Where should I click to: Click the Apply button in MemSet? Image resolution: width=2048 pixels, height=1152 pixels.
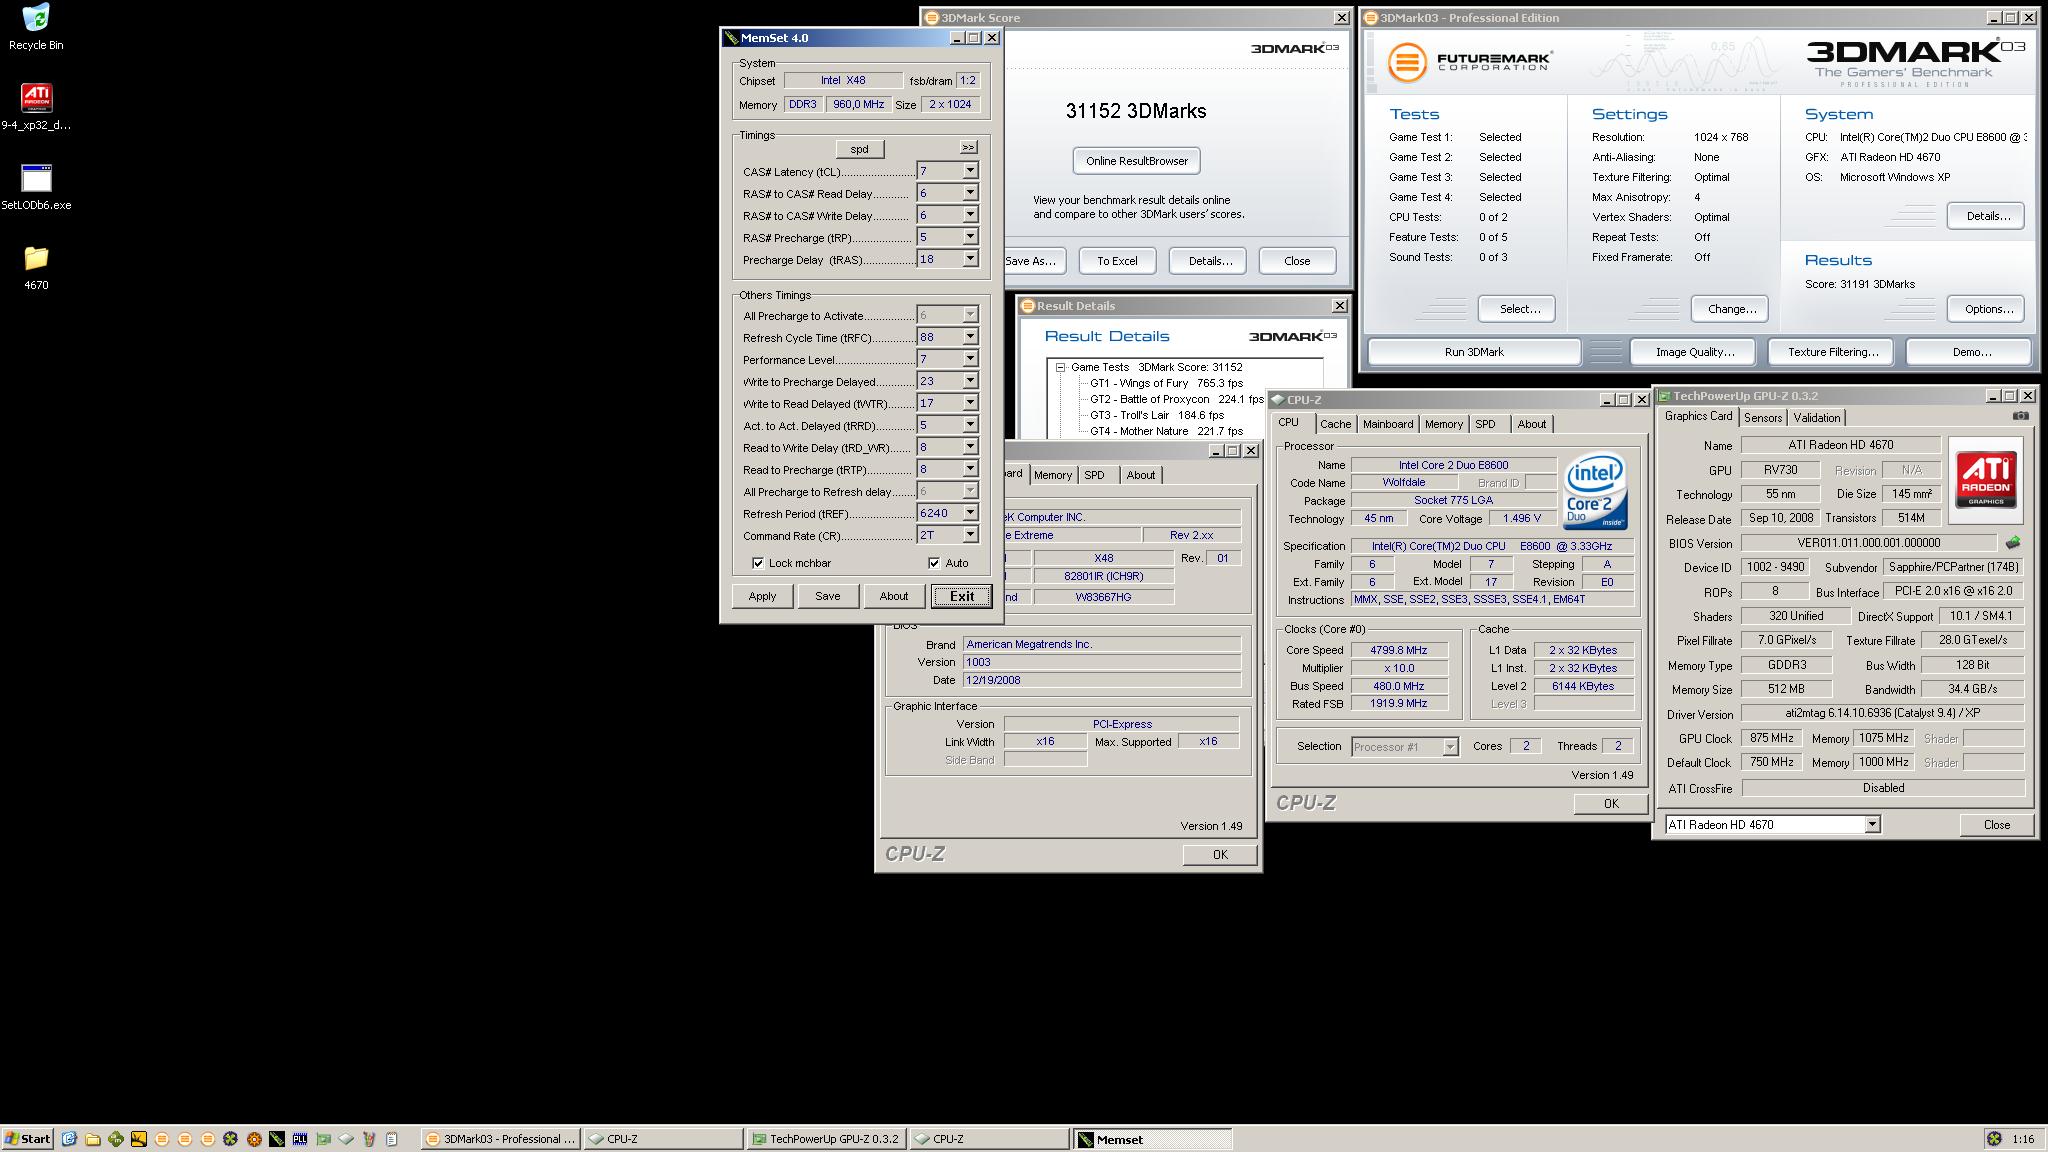(x=762, y=596)
